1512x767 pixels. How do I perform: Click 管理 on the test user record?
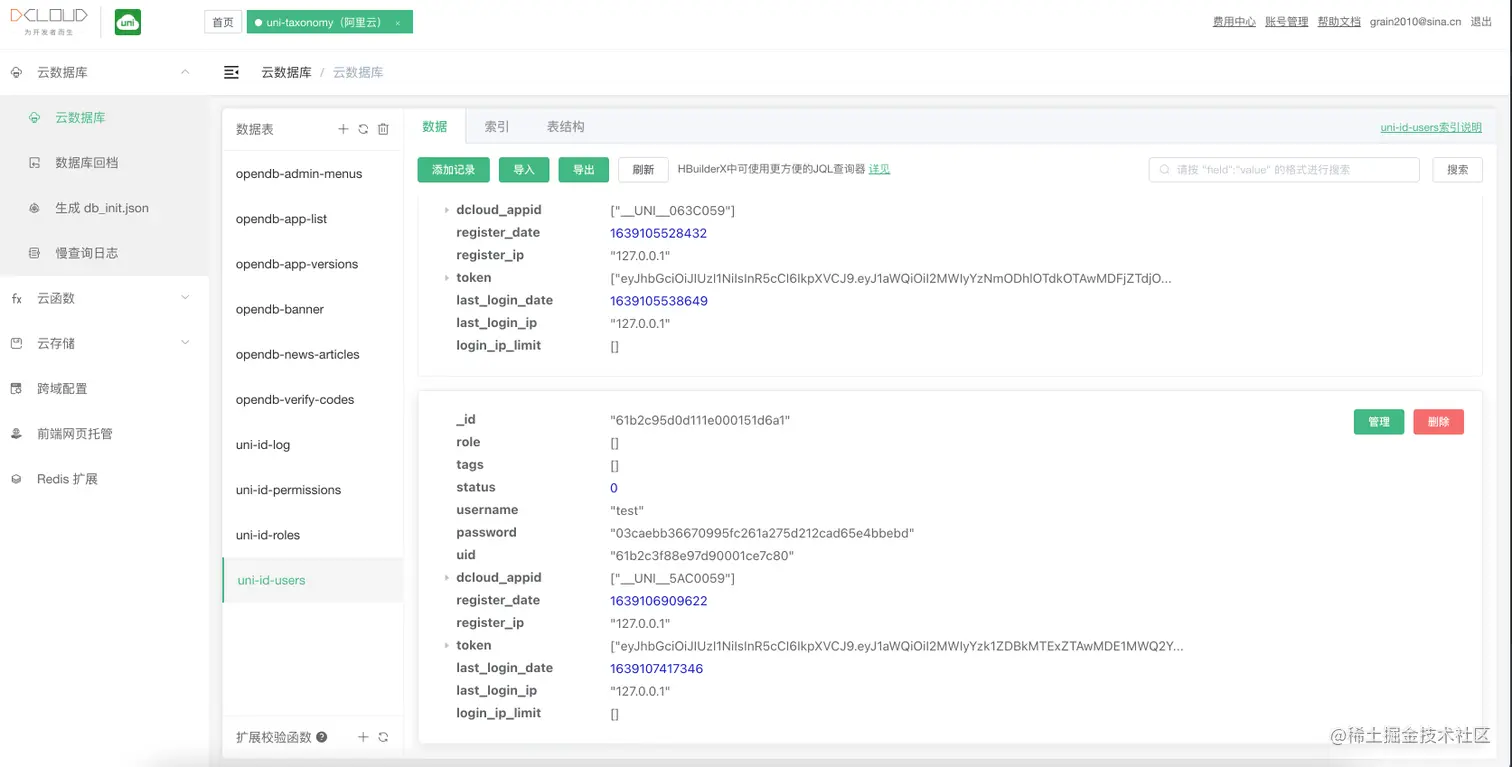coord(1379,422)
